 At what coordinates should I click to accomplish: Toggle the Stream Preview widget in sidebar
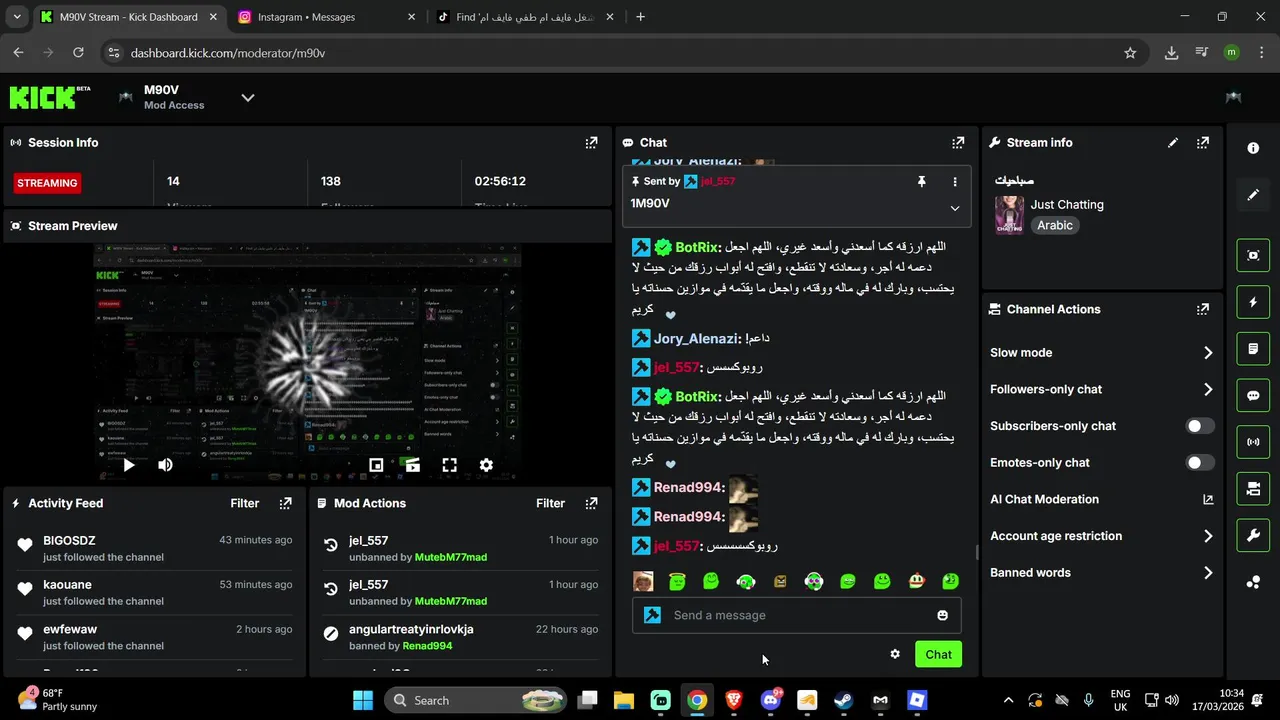pyautogui.click(x=1253, y=255)
